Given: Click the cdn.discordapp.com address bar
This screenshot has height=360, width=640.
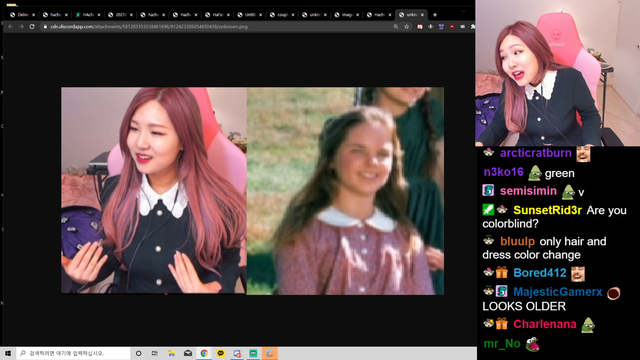Looking at the screenshot, I should pyautogui.click(x=216, y=27).
